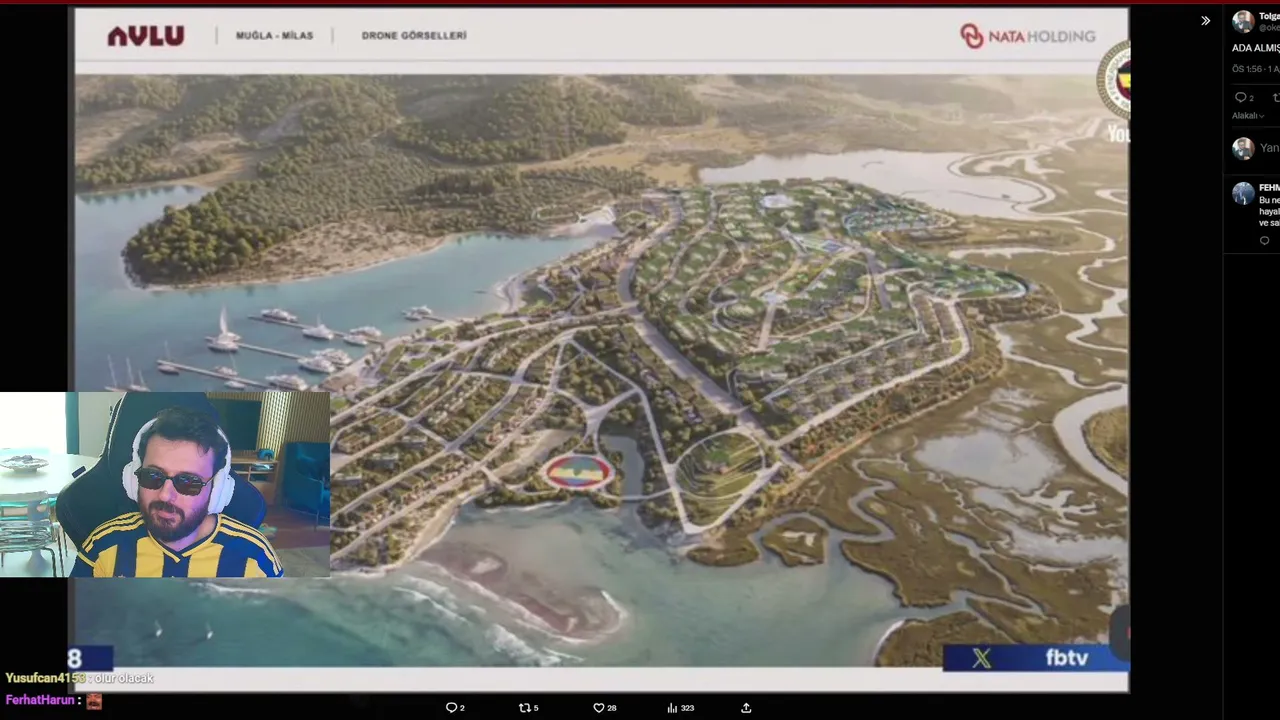Retweet using the icon showing 5
The width and height of the screenshot is (1280, 720).
(528, 708)
